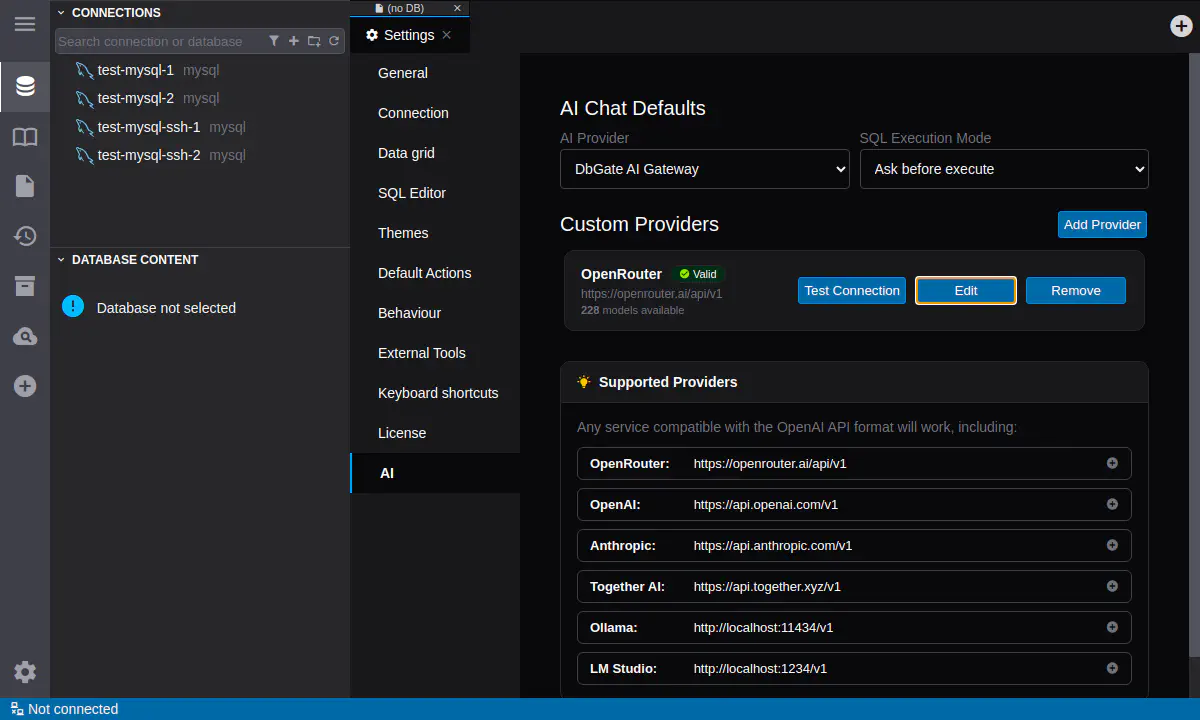Click the refresh connections icon
Image resolution: width=1200 pixels, height=720 pixels.
(334, 41)
